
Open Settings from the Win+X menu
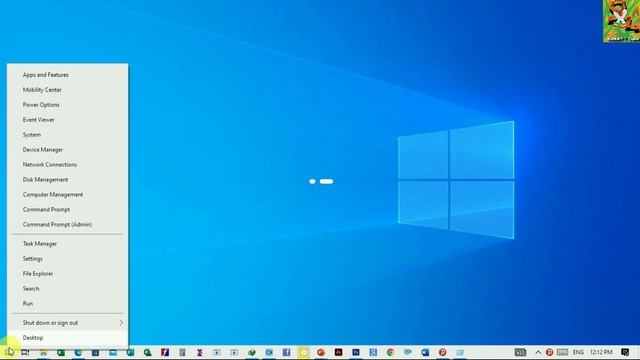point(67,259)
